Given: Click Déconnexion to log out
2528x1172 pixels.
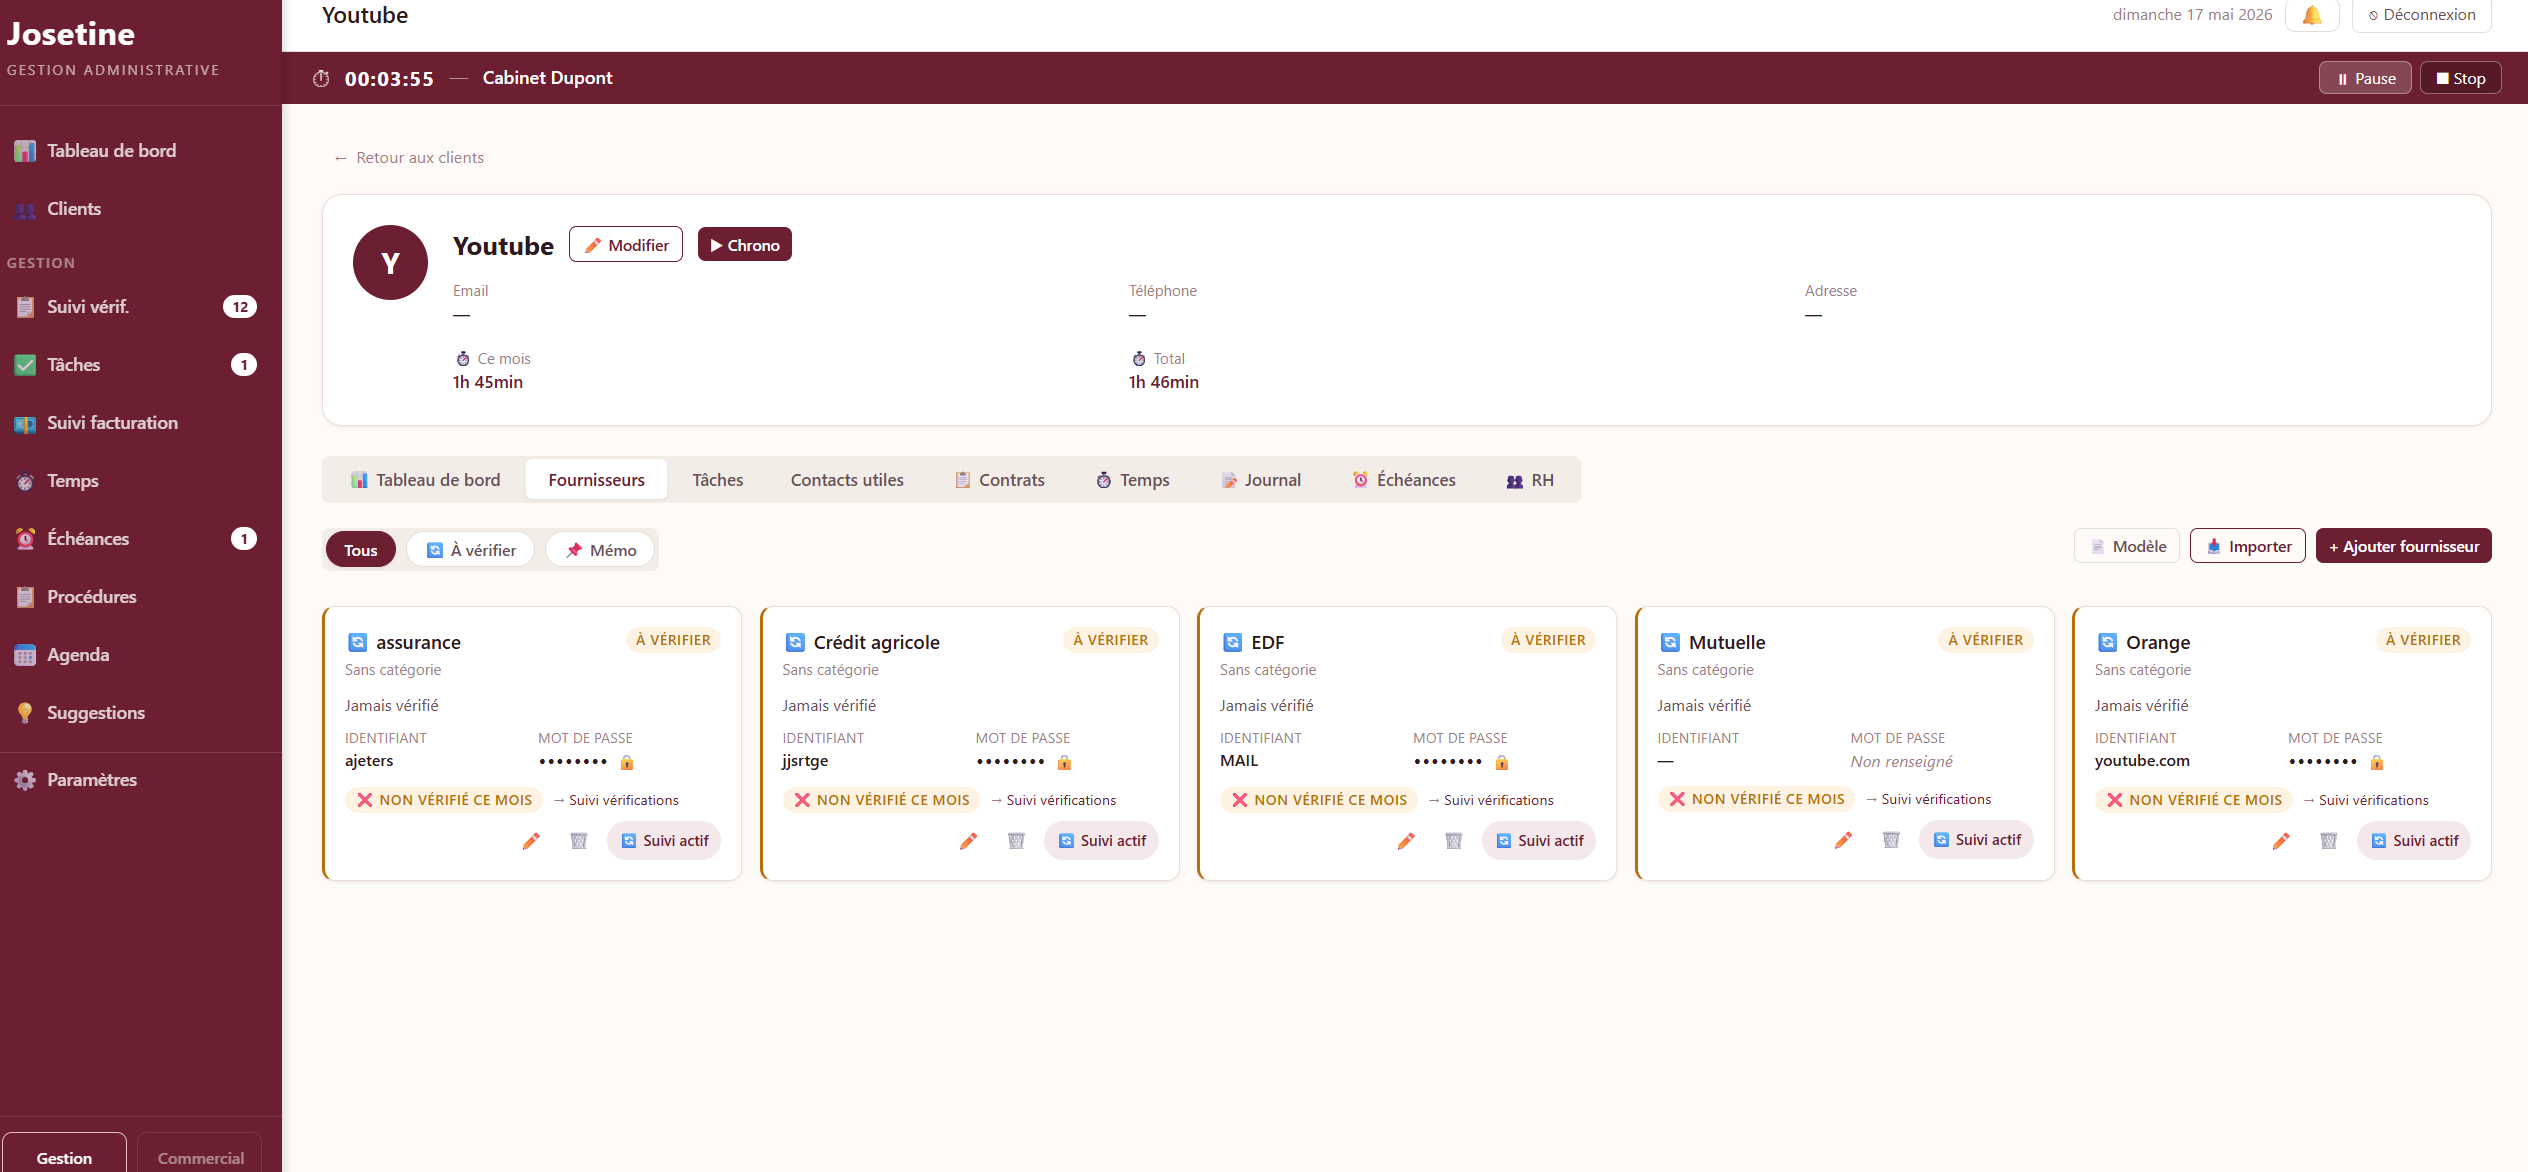Looking at the screenshot, I should [2421, 15].
